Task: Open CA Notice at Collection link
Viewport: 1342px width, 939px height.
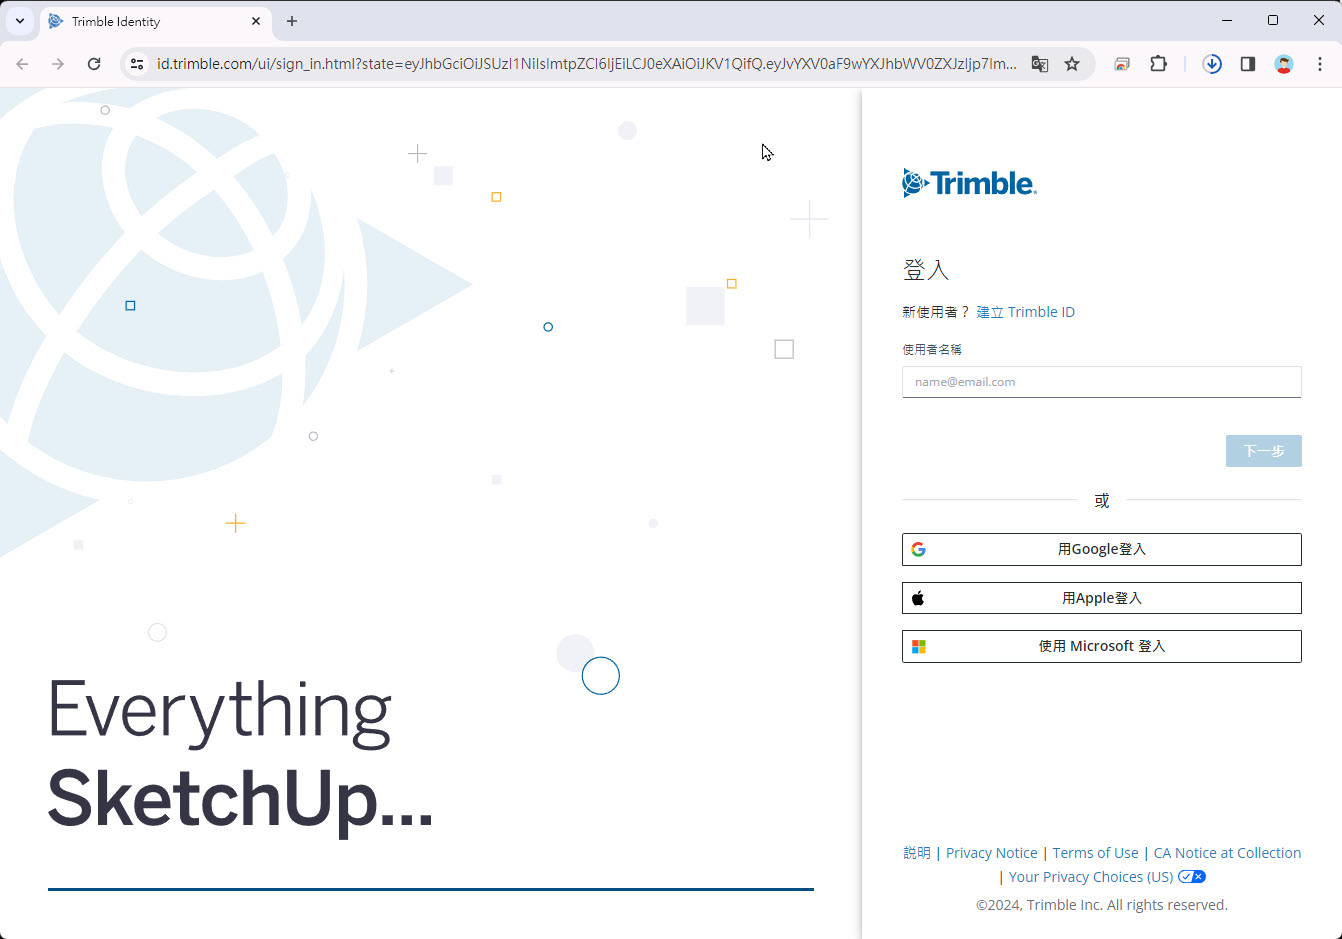Action: (1227, 853)
